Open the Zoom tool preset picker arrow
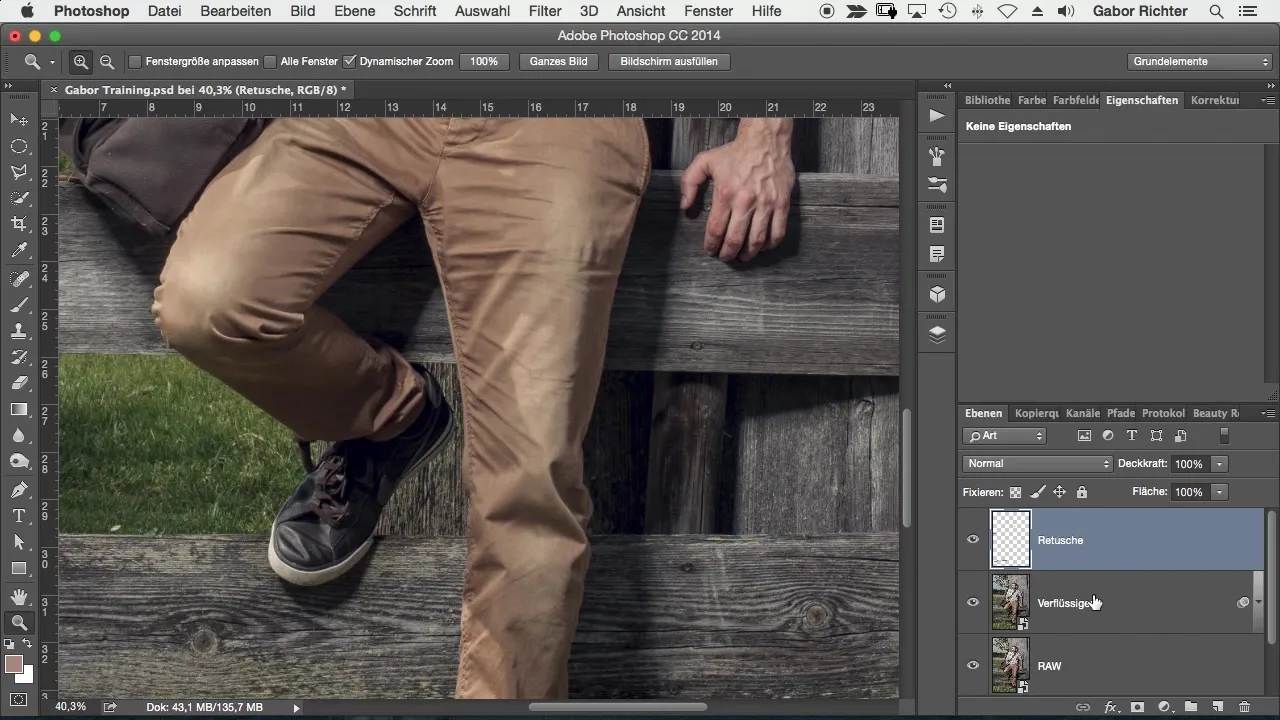The width and height of the screenshot is (1280, 720). tap(52, 62)
